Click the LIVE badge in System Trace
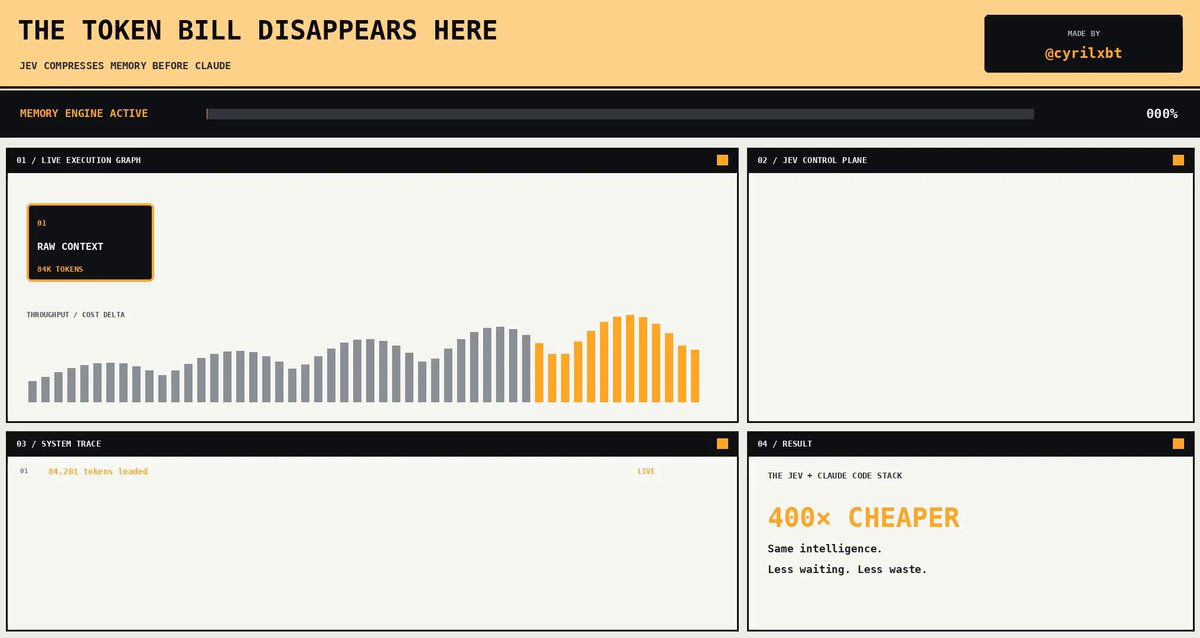1200x638 pixels. [x=646, y=471]
